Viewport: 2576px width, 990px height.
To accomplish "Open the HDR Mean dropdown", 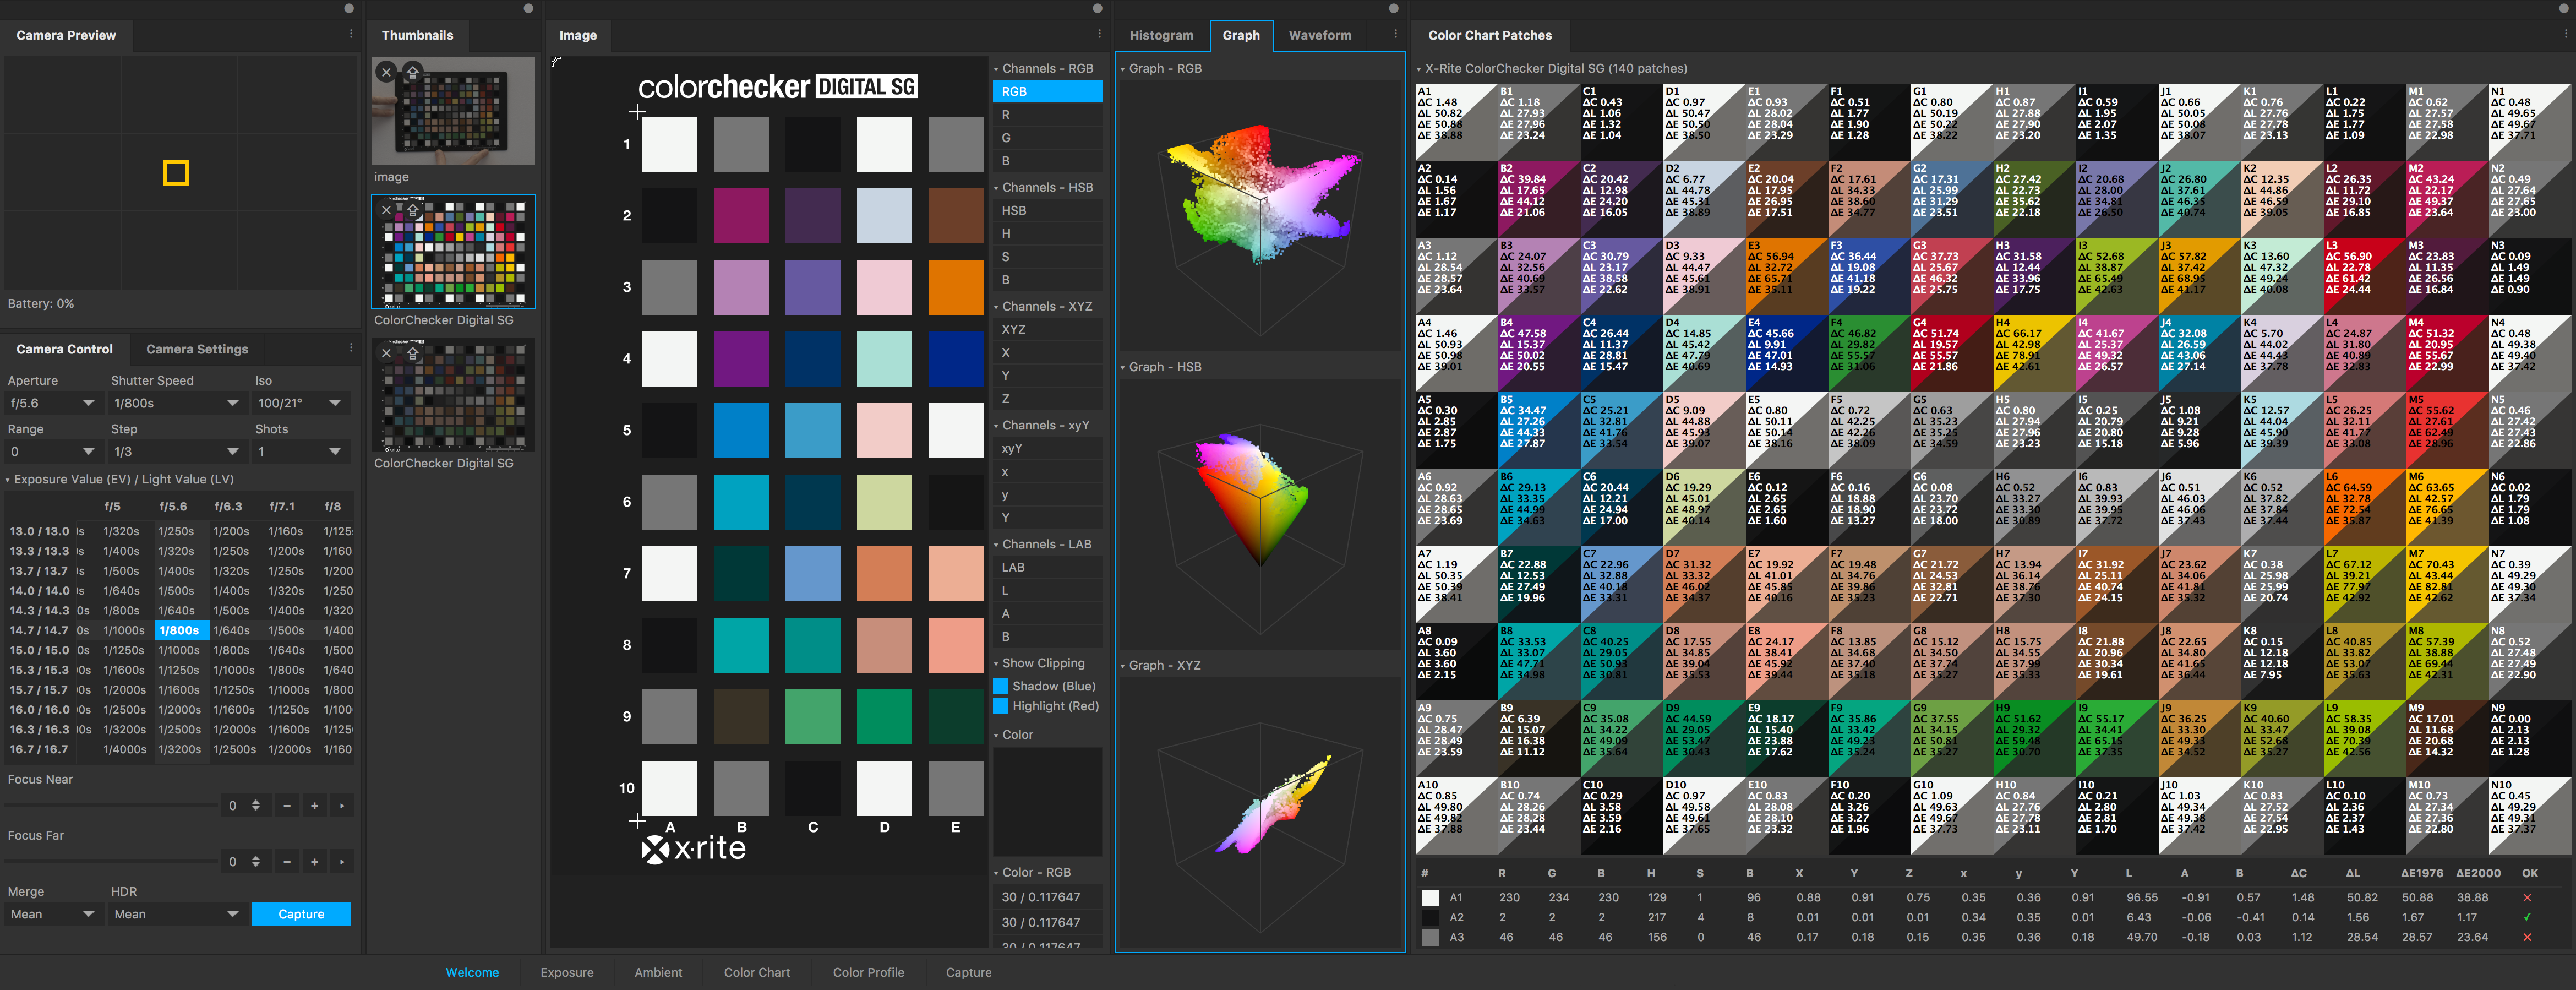I will [x=176, y=914].
